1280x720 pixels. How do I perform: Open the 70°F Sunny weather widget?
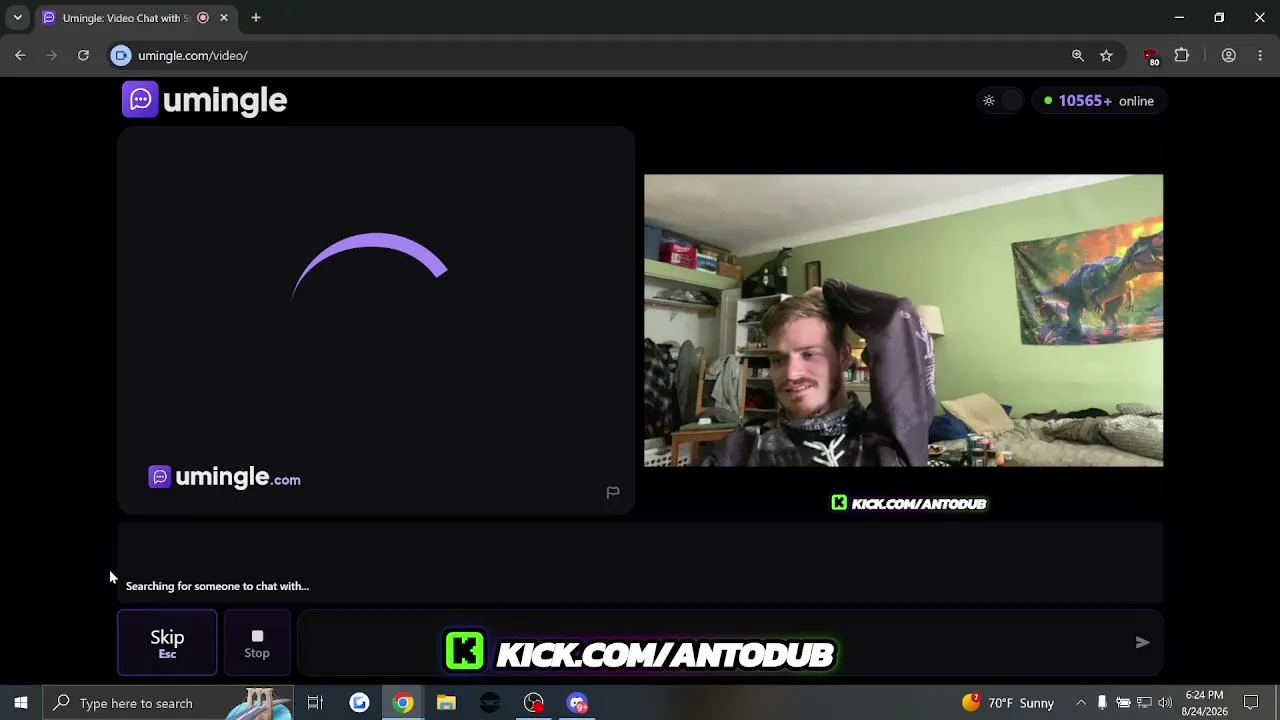pyautogui.click(x=1009, y=703)
